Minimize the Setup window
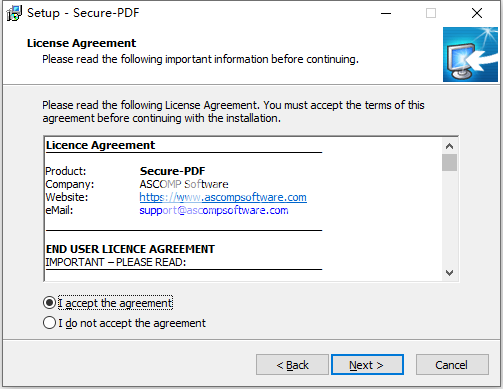 point(386,13)
